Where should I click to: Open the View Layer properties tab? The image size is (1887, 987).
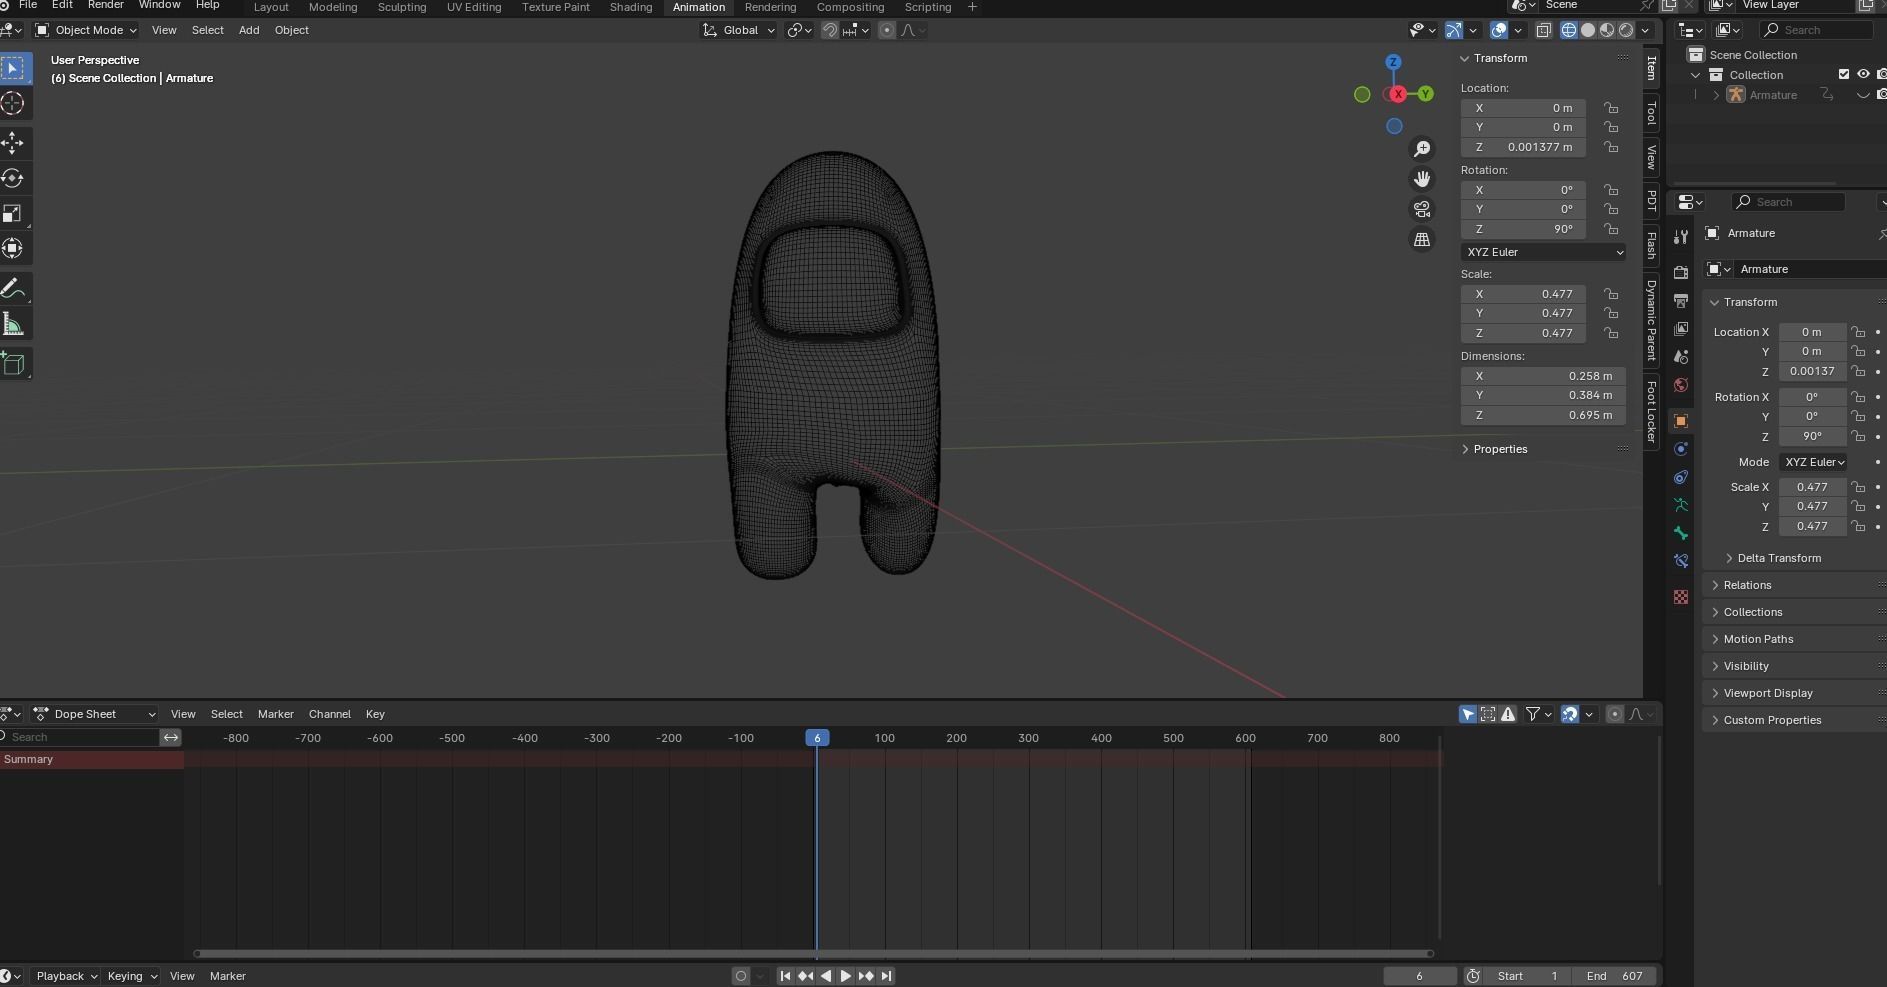(1681, 328)
